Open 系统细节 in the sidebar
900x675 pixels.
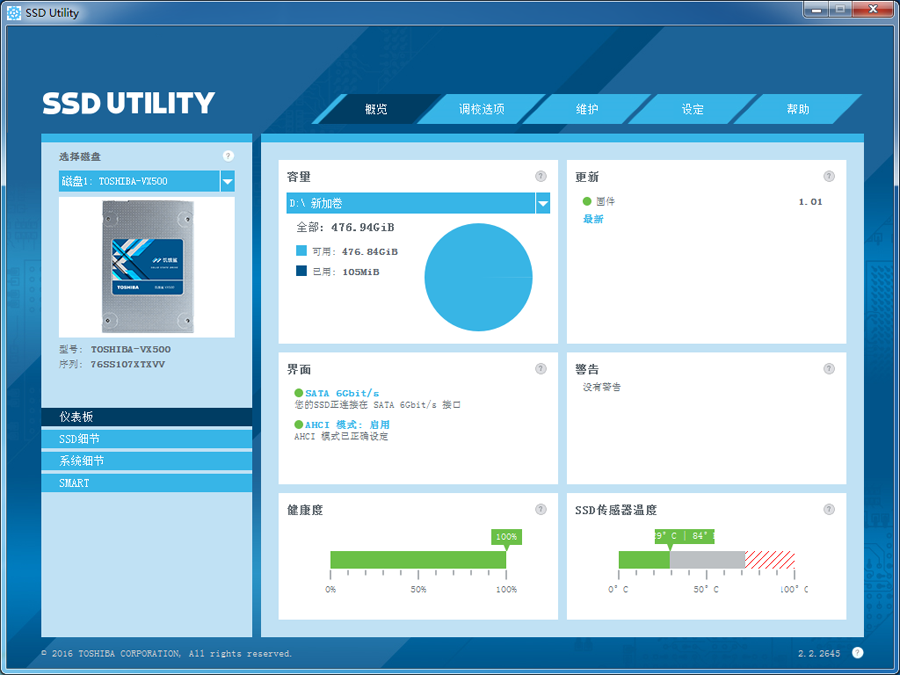pos(146,461)
